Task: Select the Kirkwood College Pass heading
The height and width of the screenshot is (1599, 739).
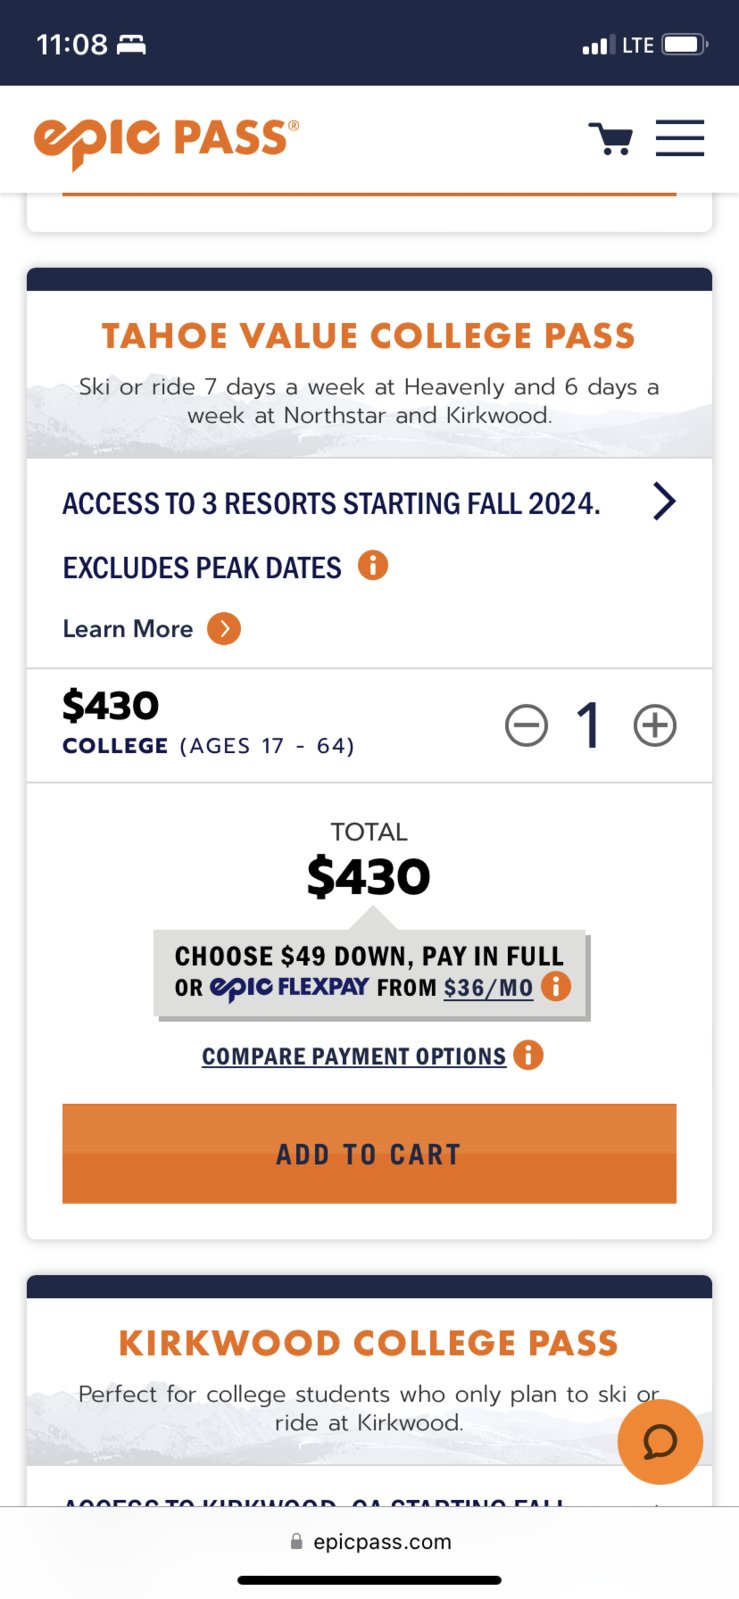Action: [369, 1343]
